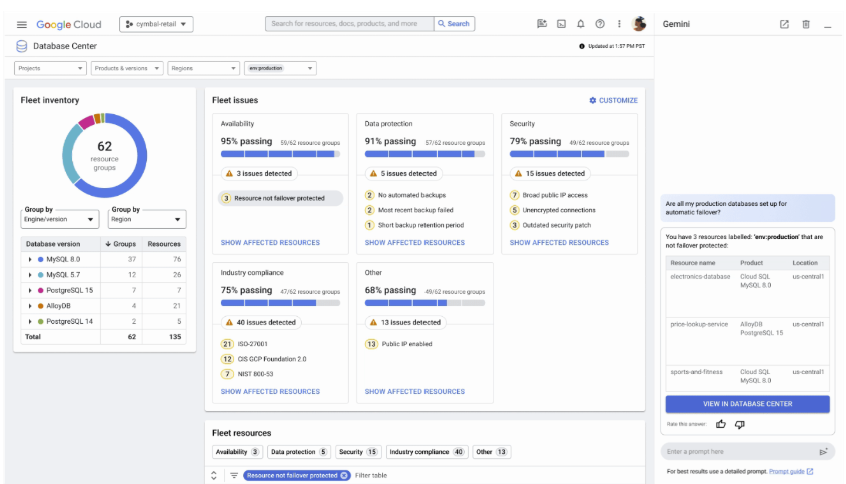
Task: Open the help question mark icon
Action: coord(600,24)
